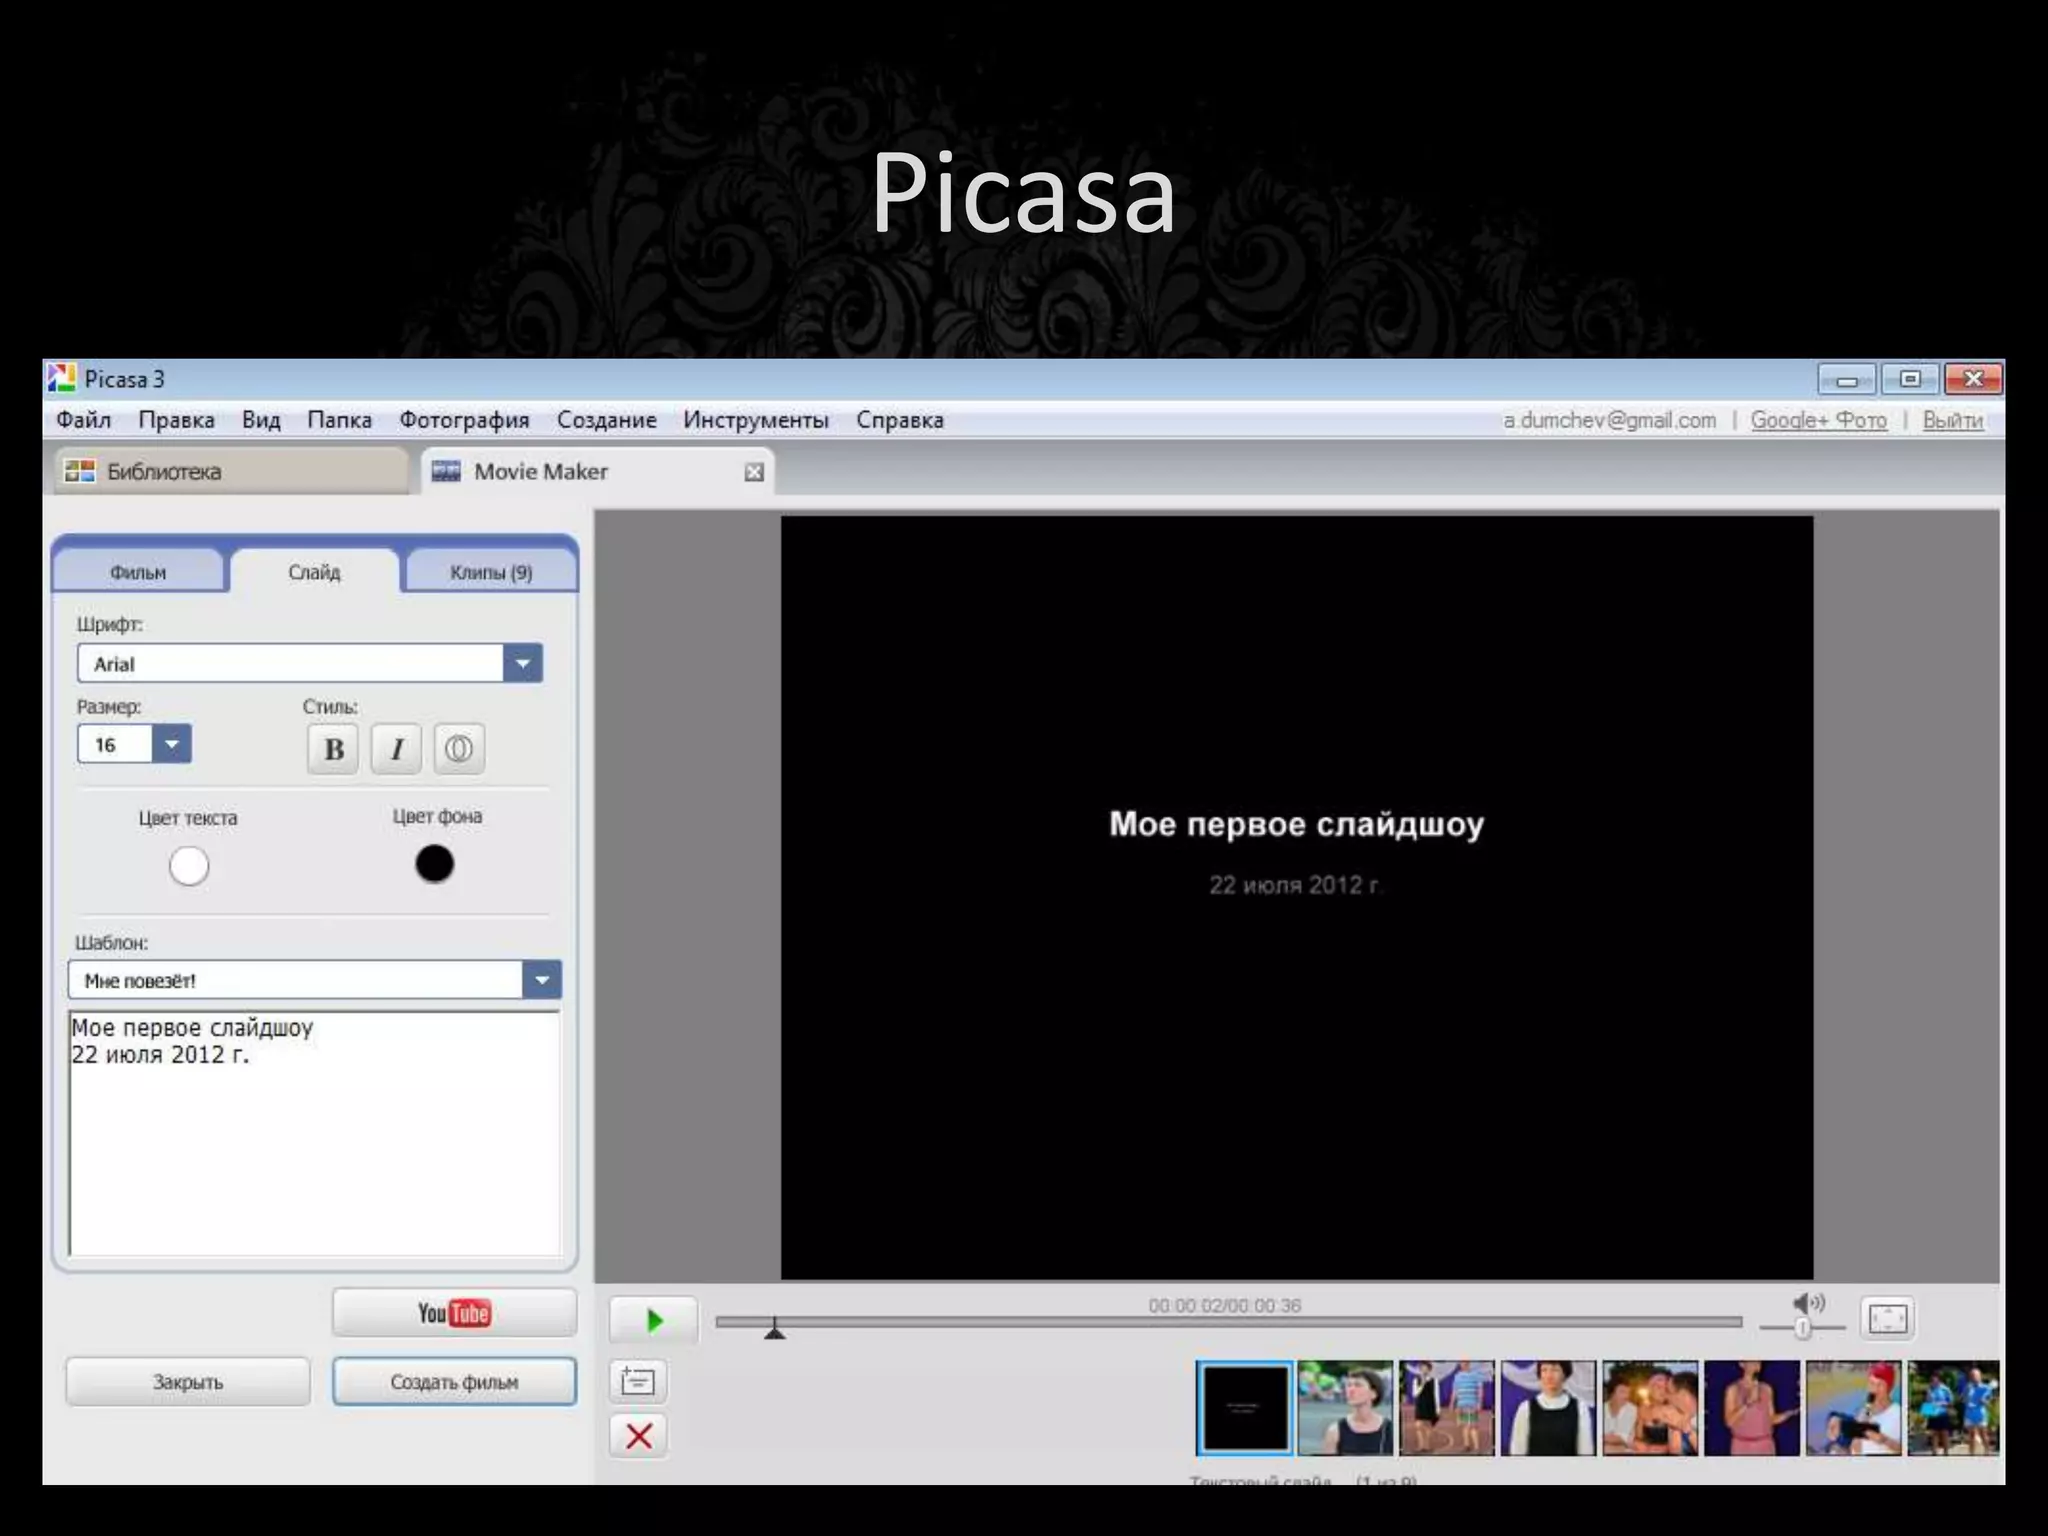Click the add text slide icon
The image size is (2048, 1536).
[x=637, y=1382]
